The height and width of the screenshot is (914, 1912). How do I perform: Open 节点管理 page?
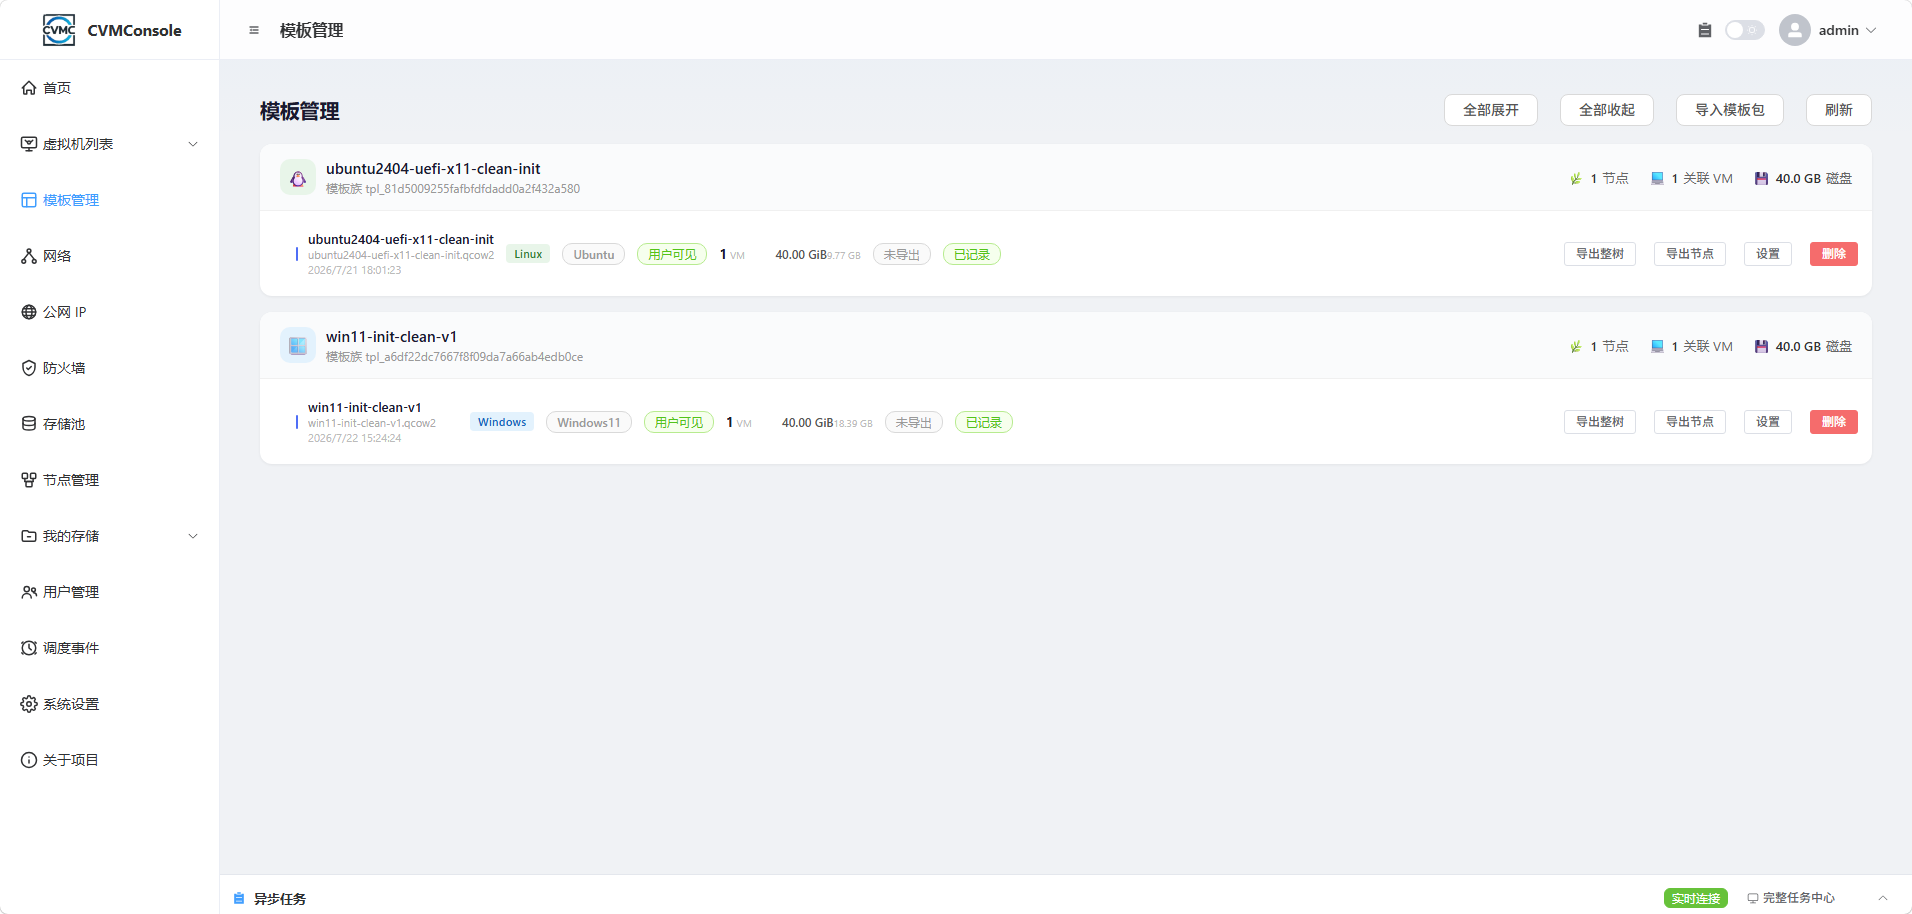tap(110, 480)
